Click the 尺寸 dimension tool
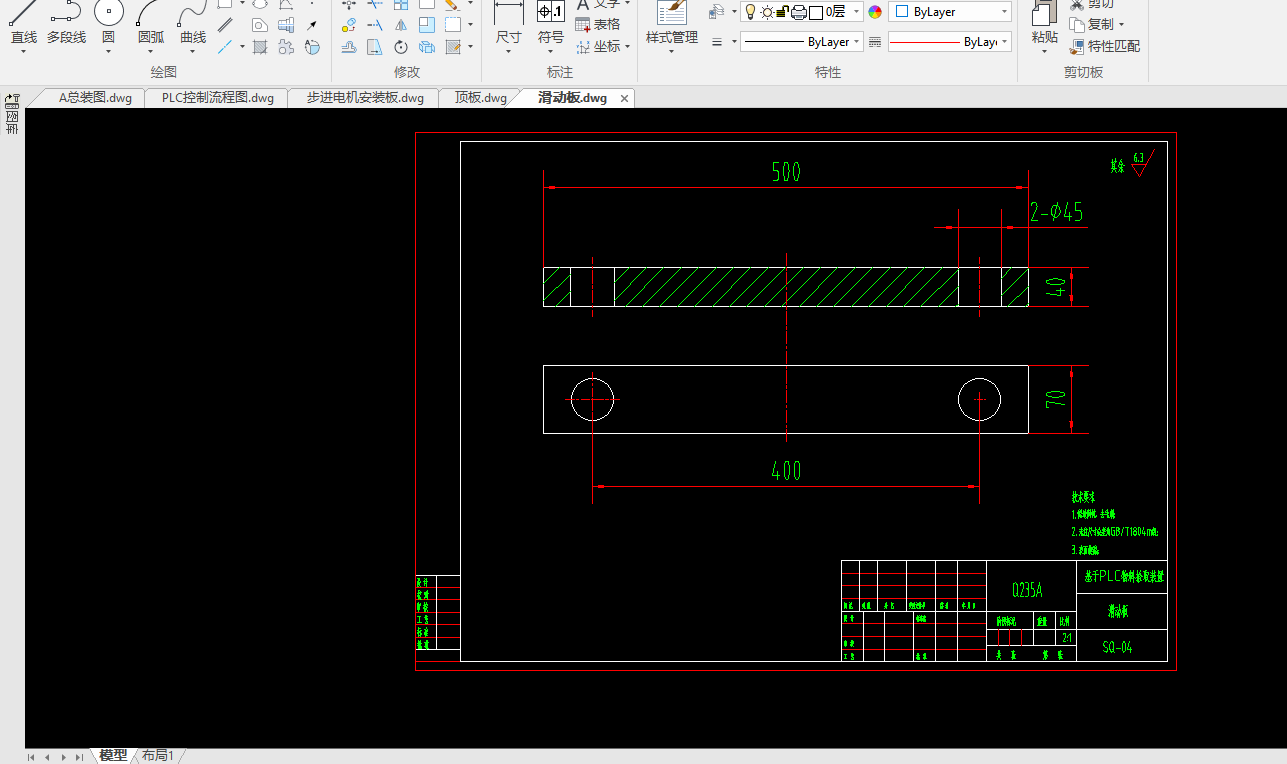The image size is (1287, 764). (509, 22)
